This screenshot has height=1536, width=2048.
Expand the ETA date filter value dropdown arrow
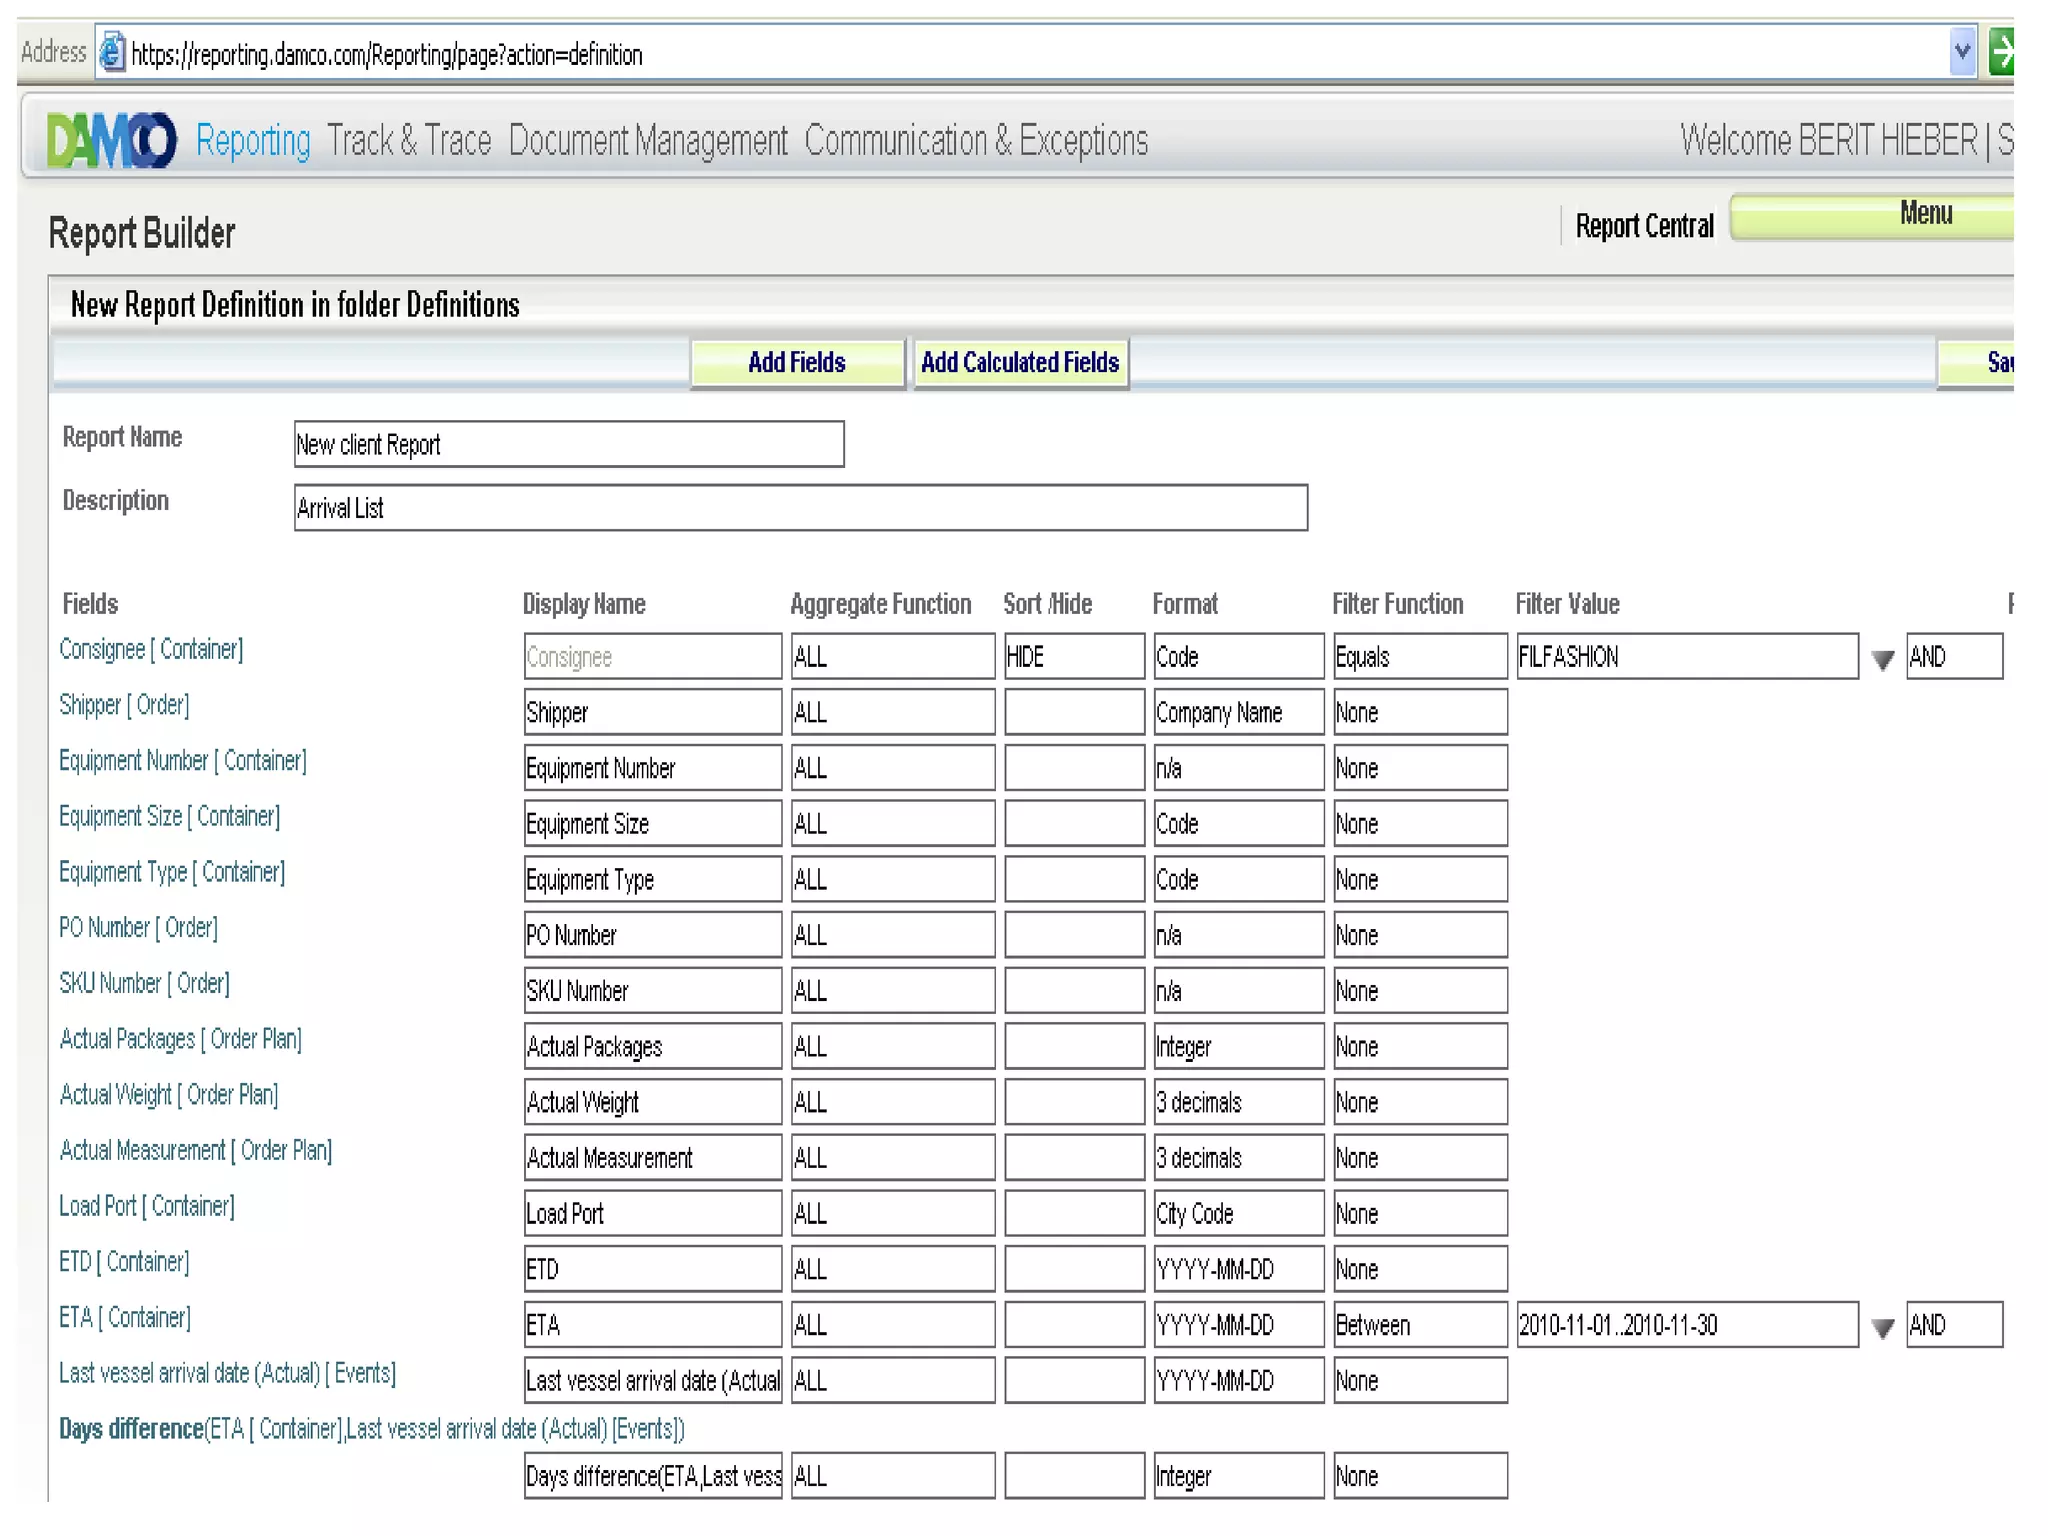pos(1882,1328)
